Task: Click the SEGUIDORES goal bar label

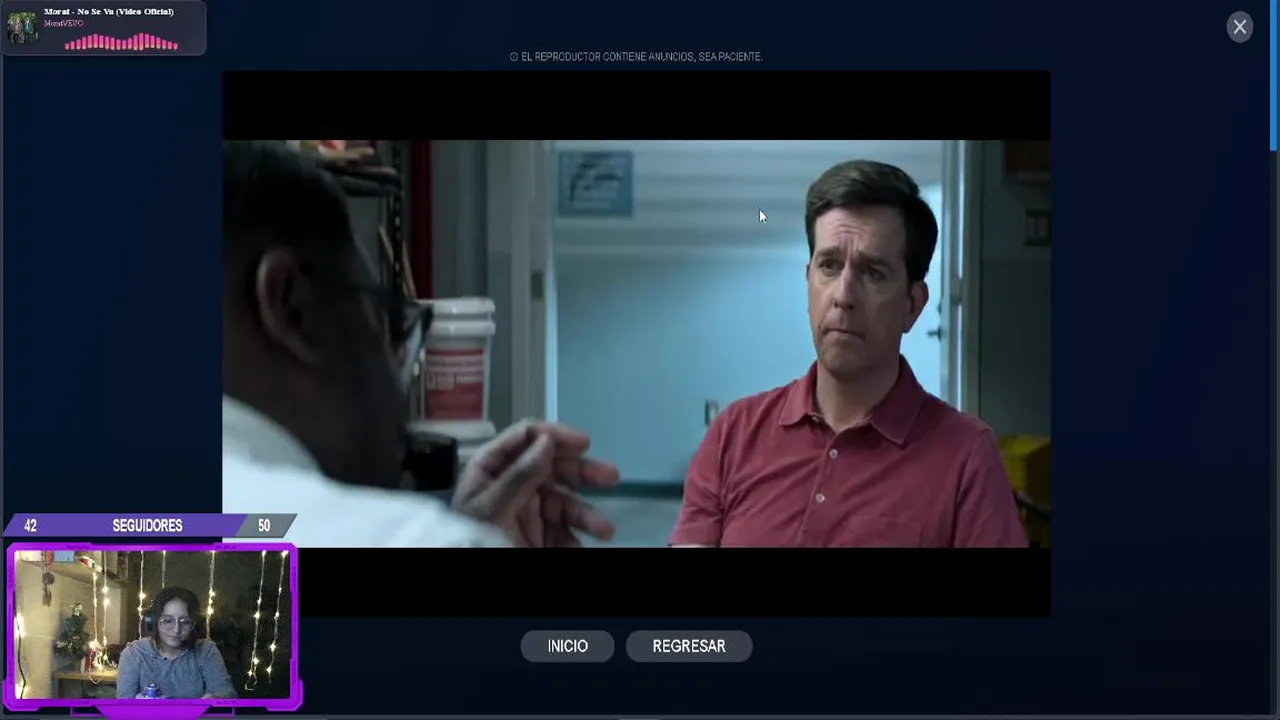Action: [x=147, y=526]
